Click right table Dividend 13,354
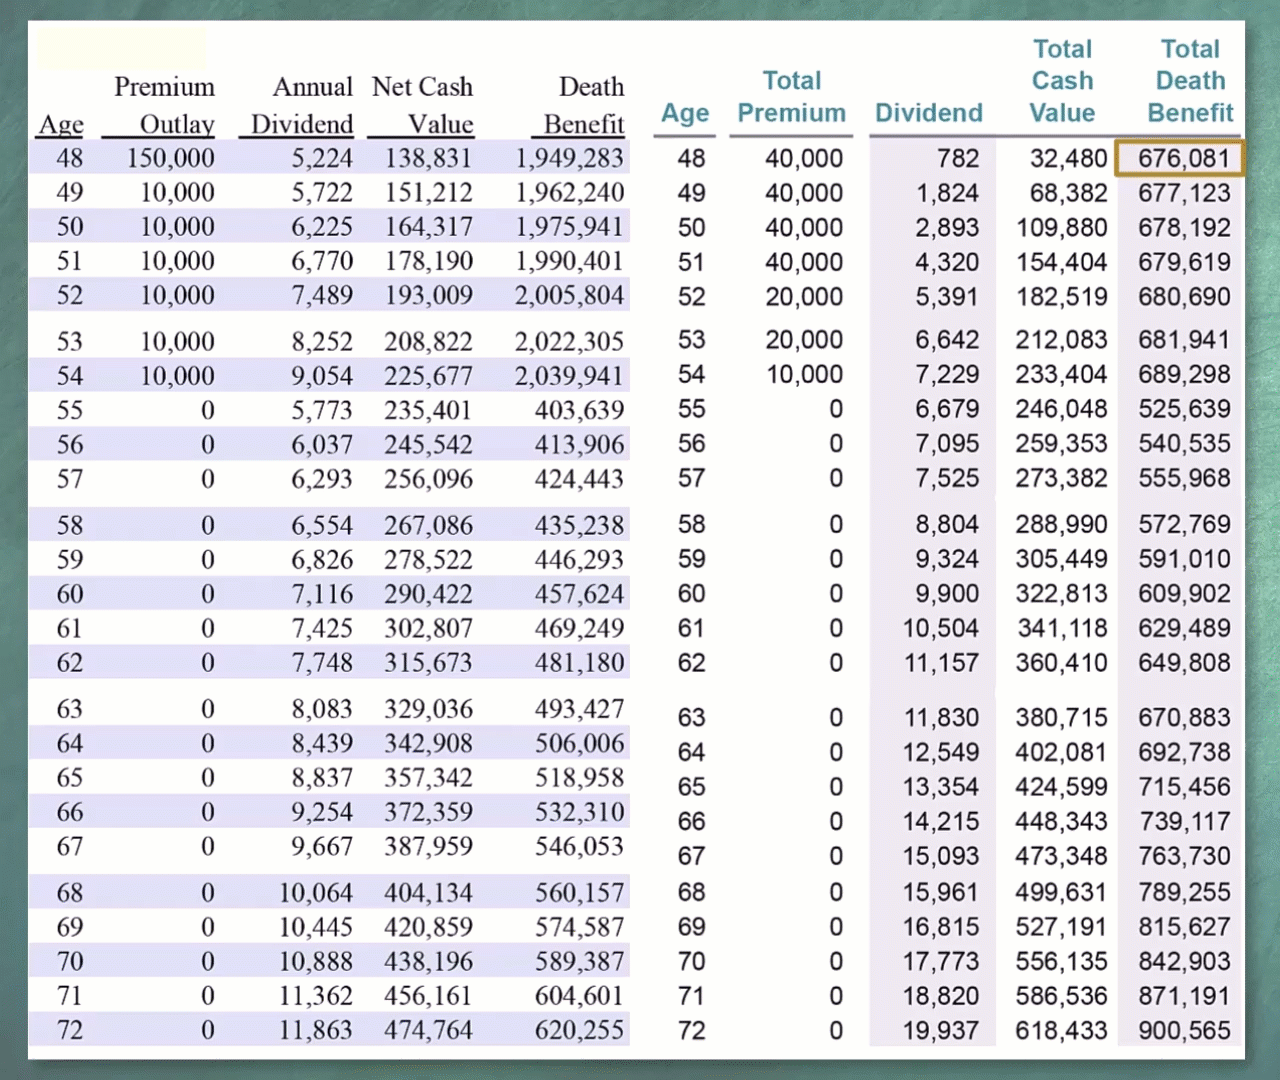Image resolution: width=1280 pixels, height=1080 pixels. coord(941,787)
